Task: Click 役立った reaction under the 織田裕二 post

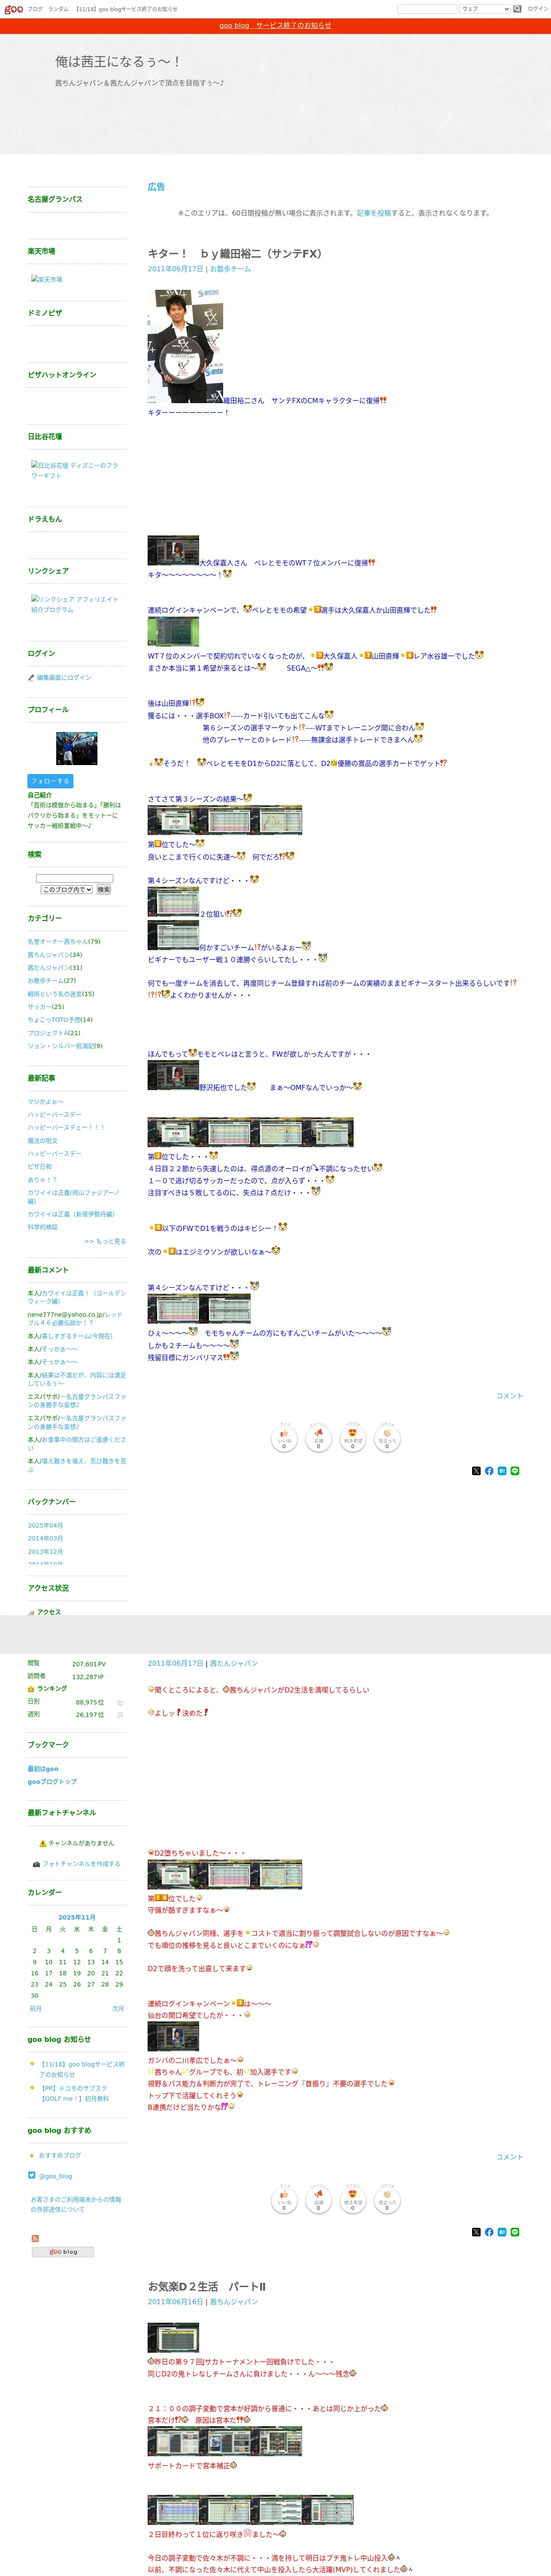Action: pos(387,1438)
